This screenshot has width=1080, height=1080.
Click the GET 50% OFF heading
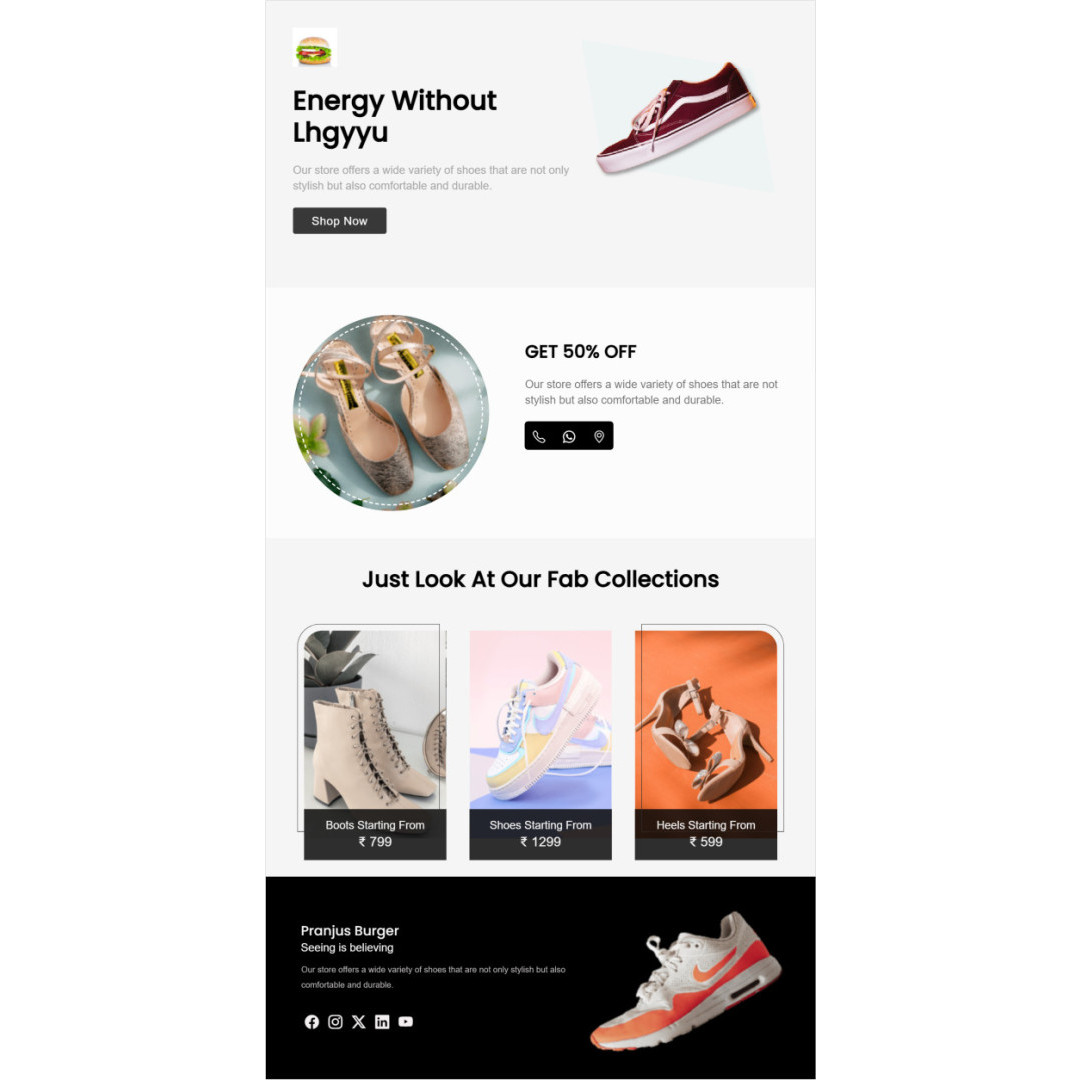(x=581, y=352)
